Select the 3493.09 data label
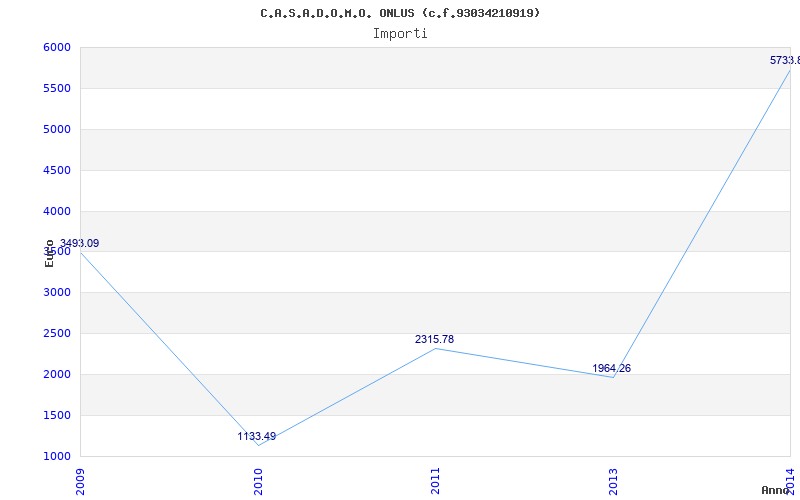800x500 pixels. [79, 243]
